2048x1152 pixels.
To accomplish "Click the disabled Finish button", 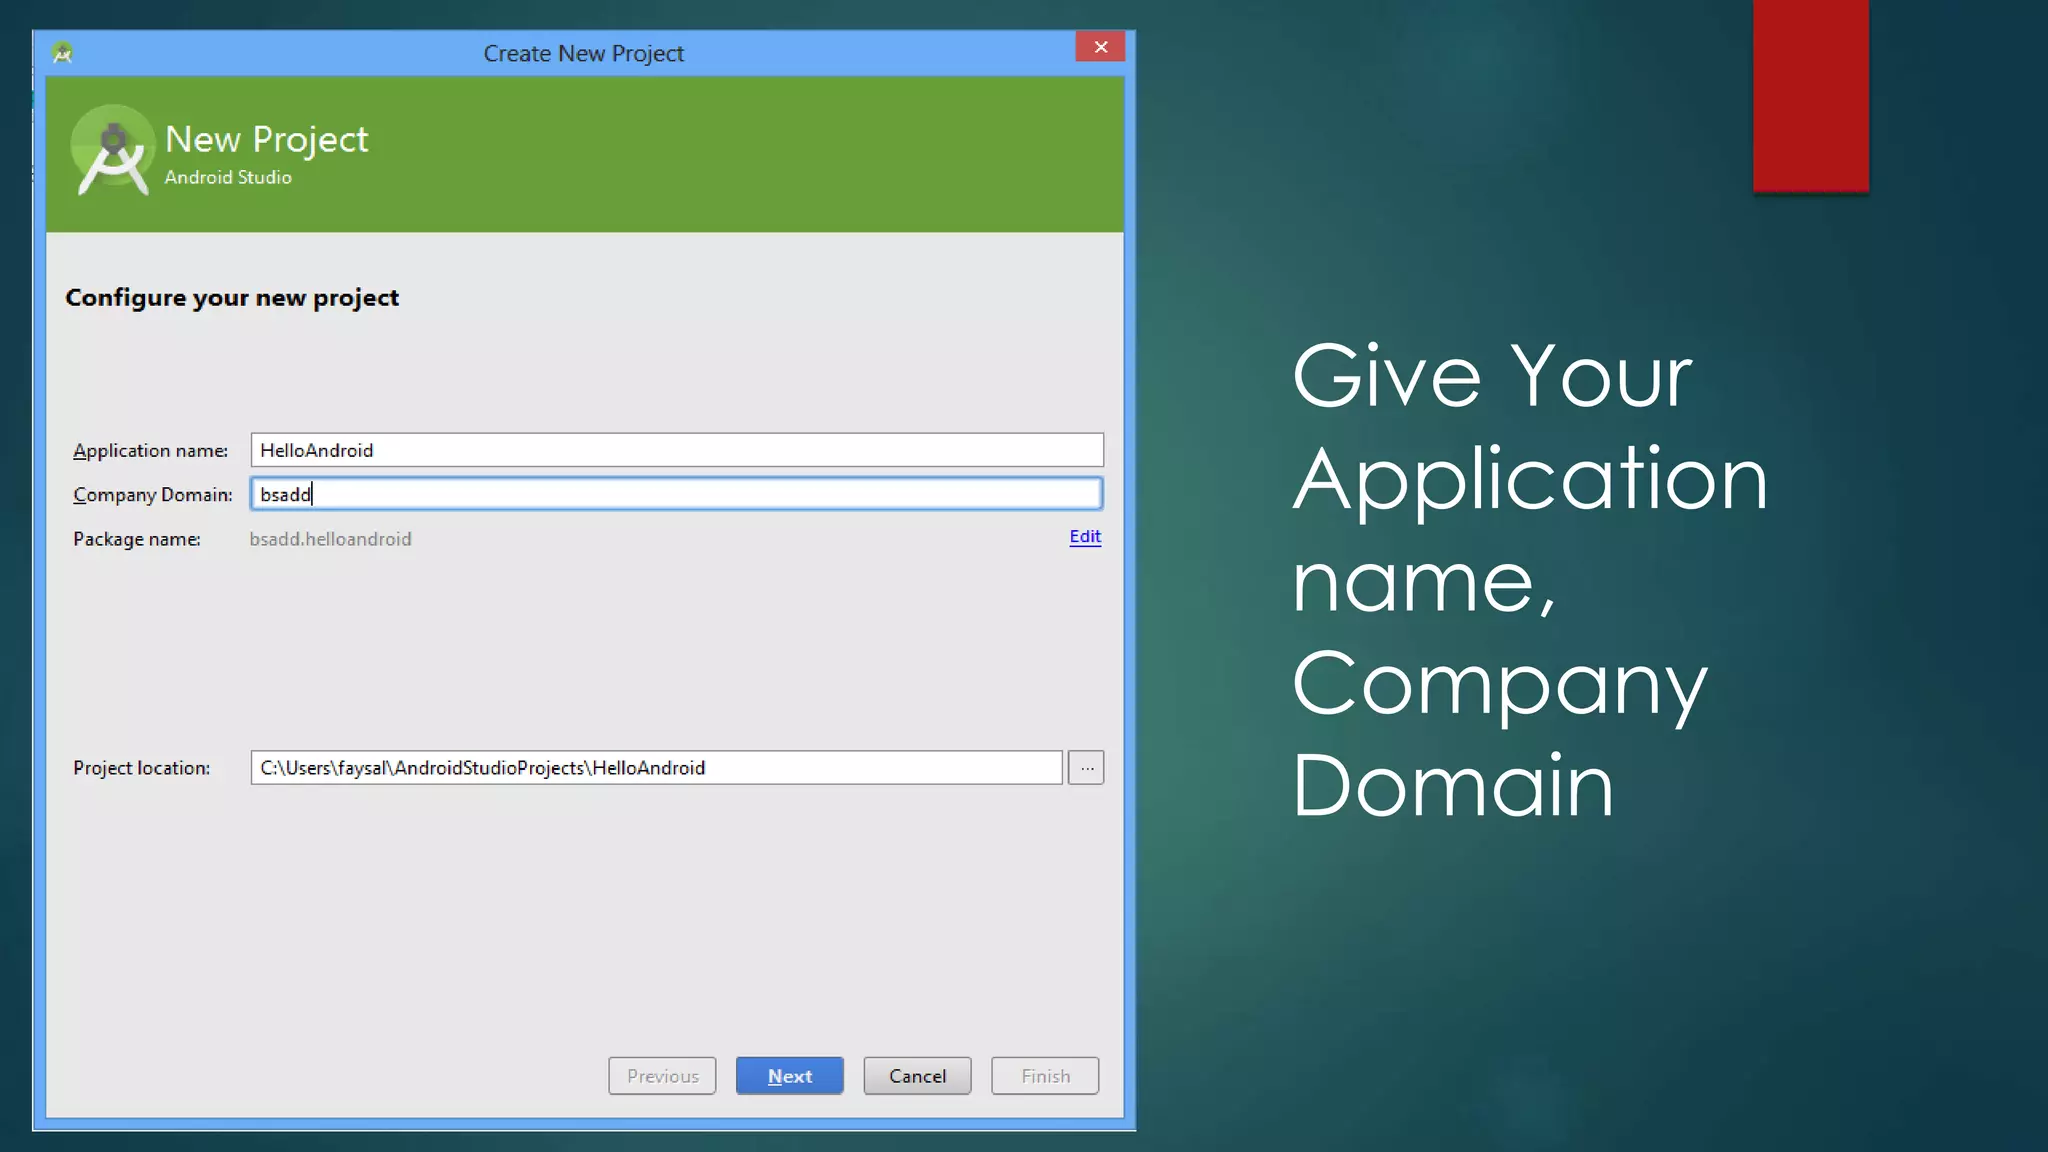I will point(1045,1076).
